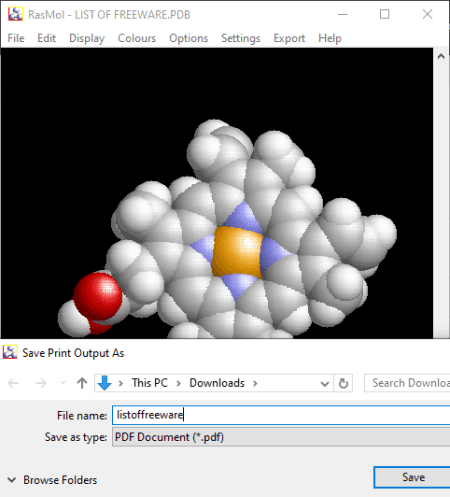The image size is (450, 497).
Task: Open the Display menu
Action: pos(87,38)
